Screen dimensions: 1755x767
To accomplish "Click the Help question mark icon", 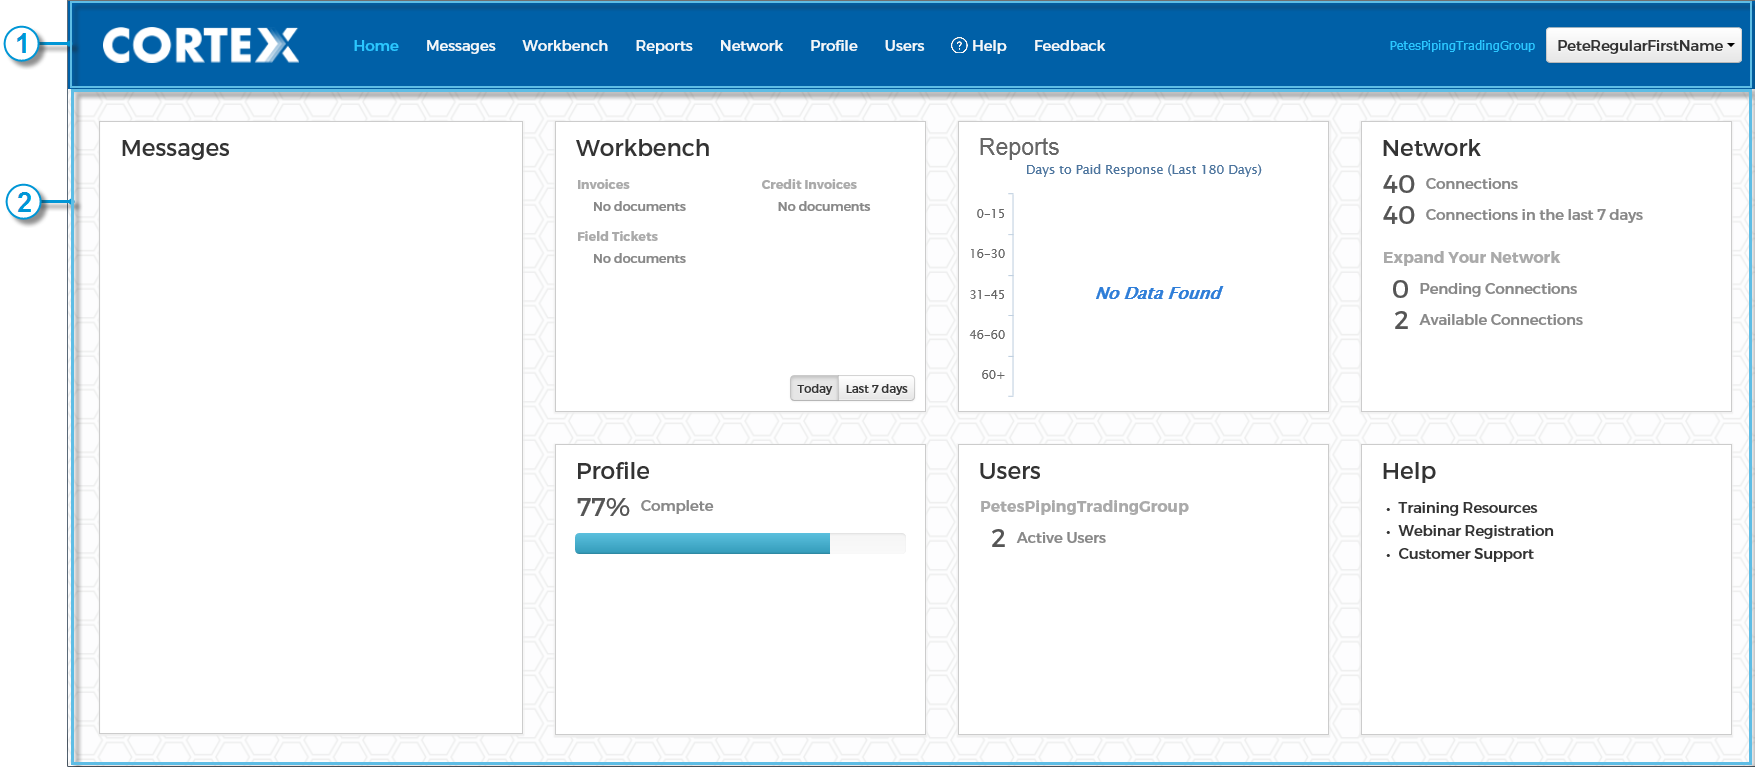I will [958, 45].
